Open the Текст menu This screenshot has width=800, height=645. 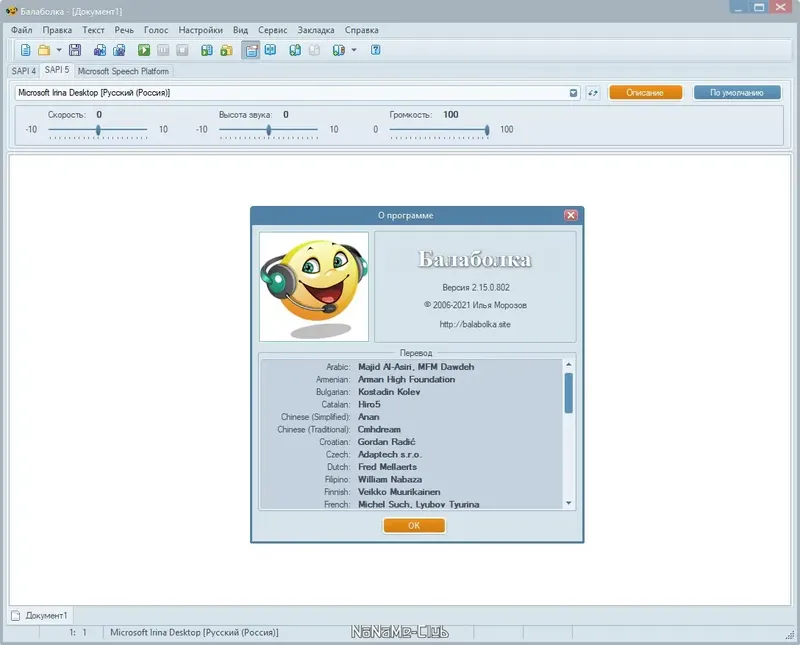[93, 30]
